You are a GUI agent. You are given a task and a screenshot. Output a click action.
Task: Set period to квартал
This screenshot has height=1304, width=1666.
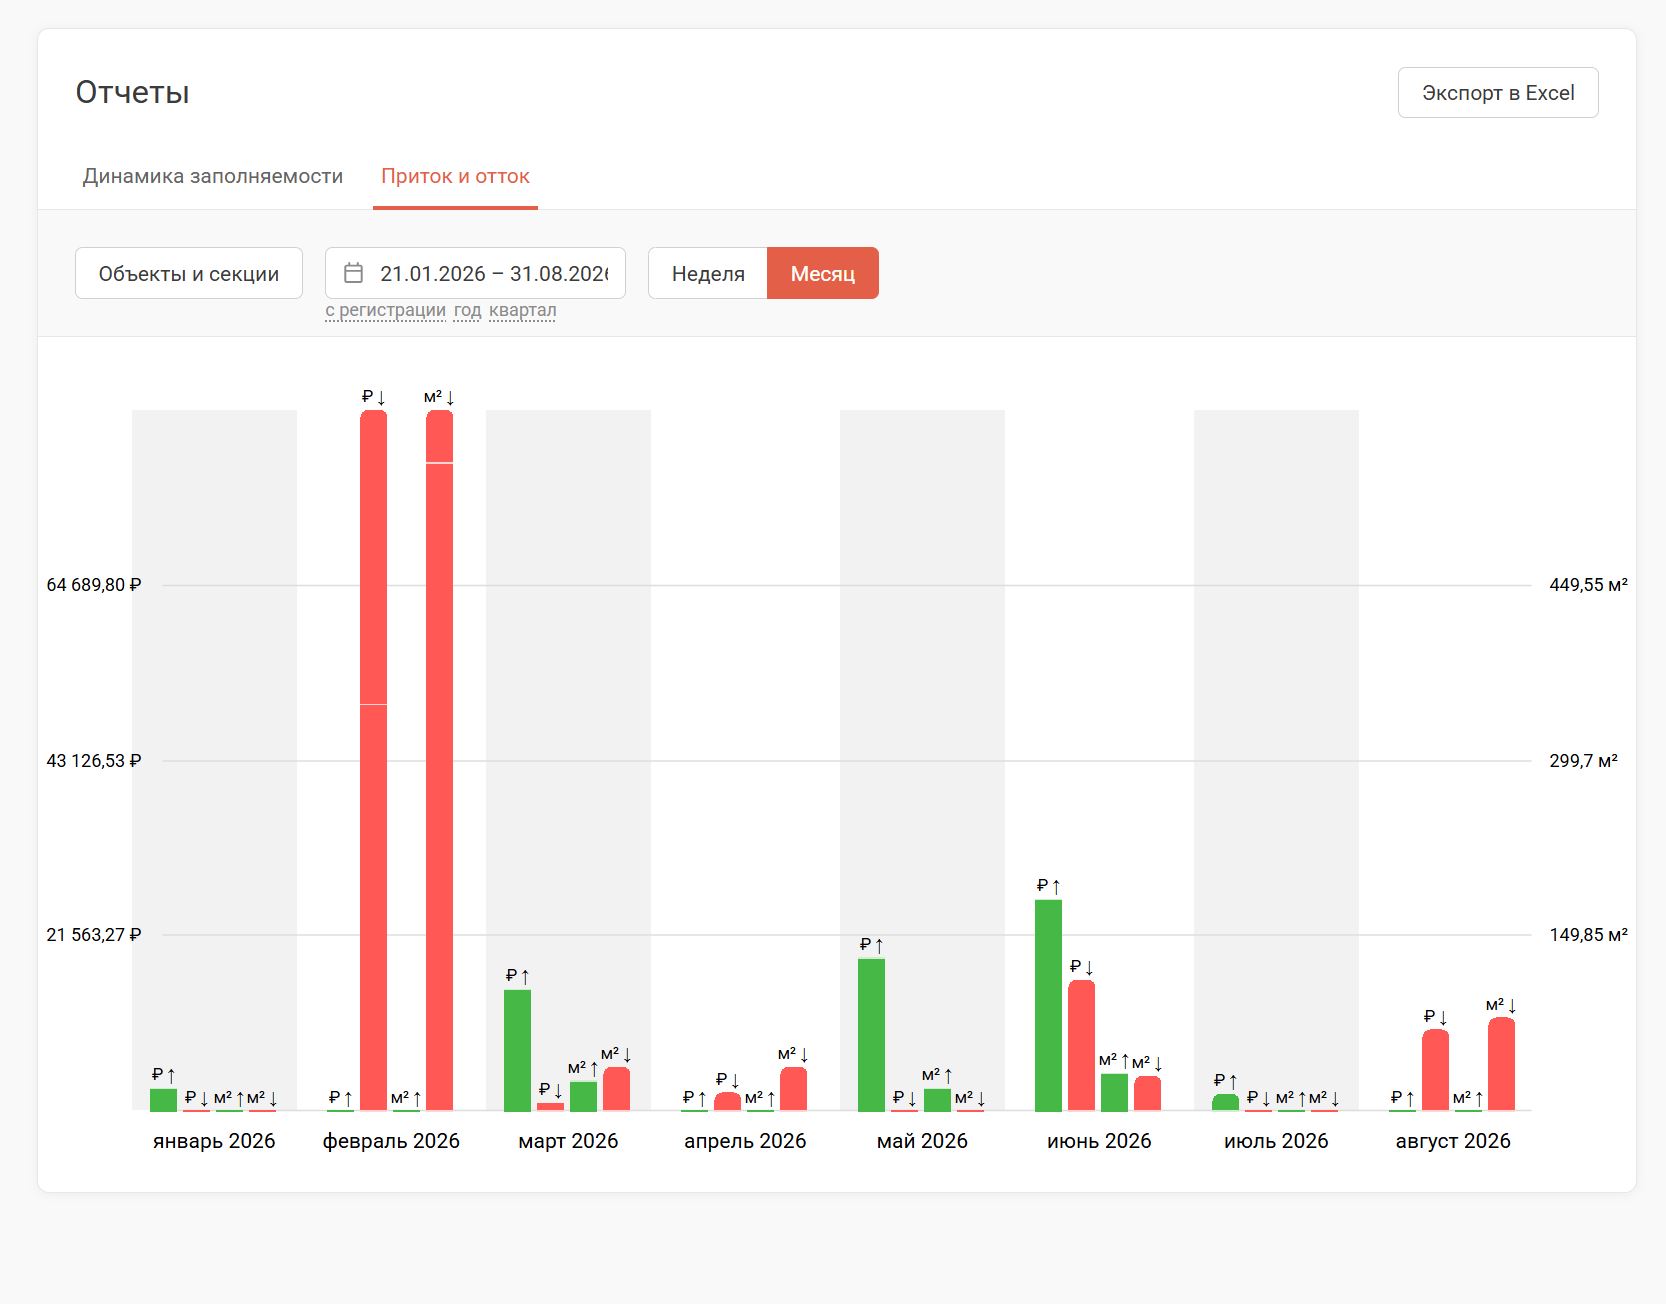[x=522, y=311]
